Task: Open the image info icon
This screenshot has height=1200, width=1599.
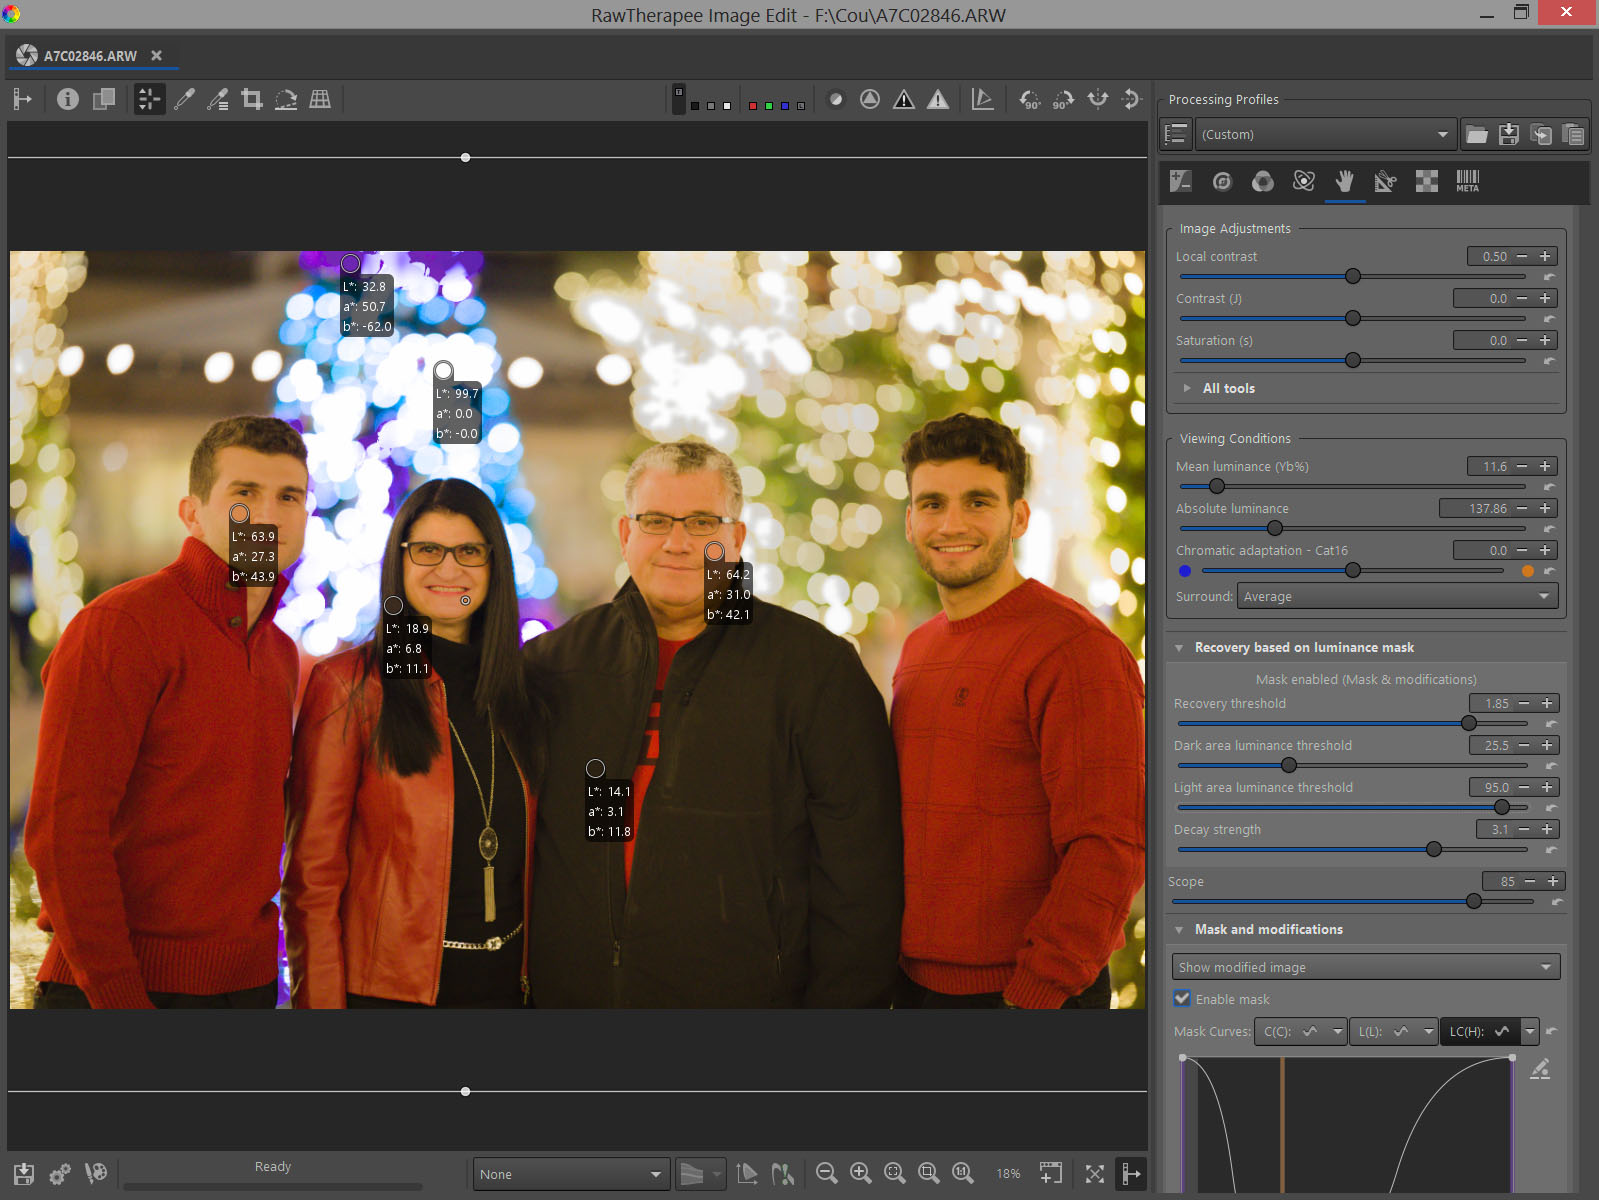Action: [68, 99]
